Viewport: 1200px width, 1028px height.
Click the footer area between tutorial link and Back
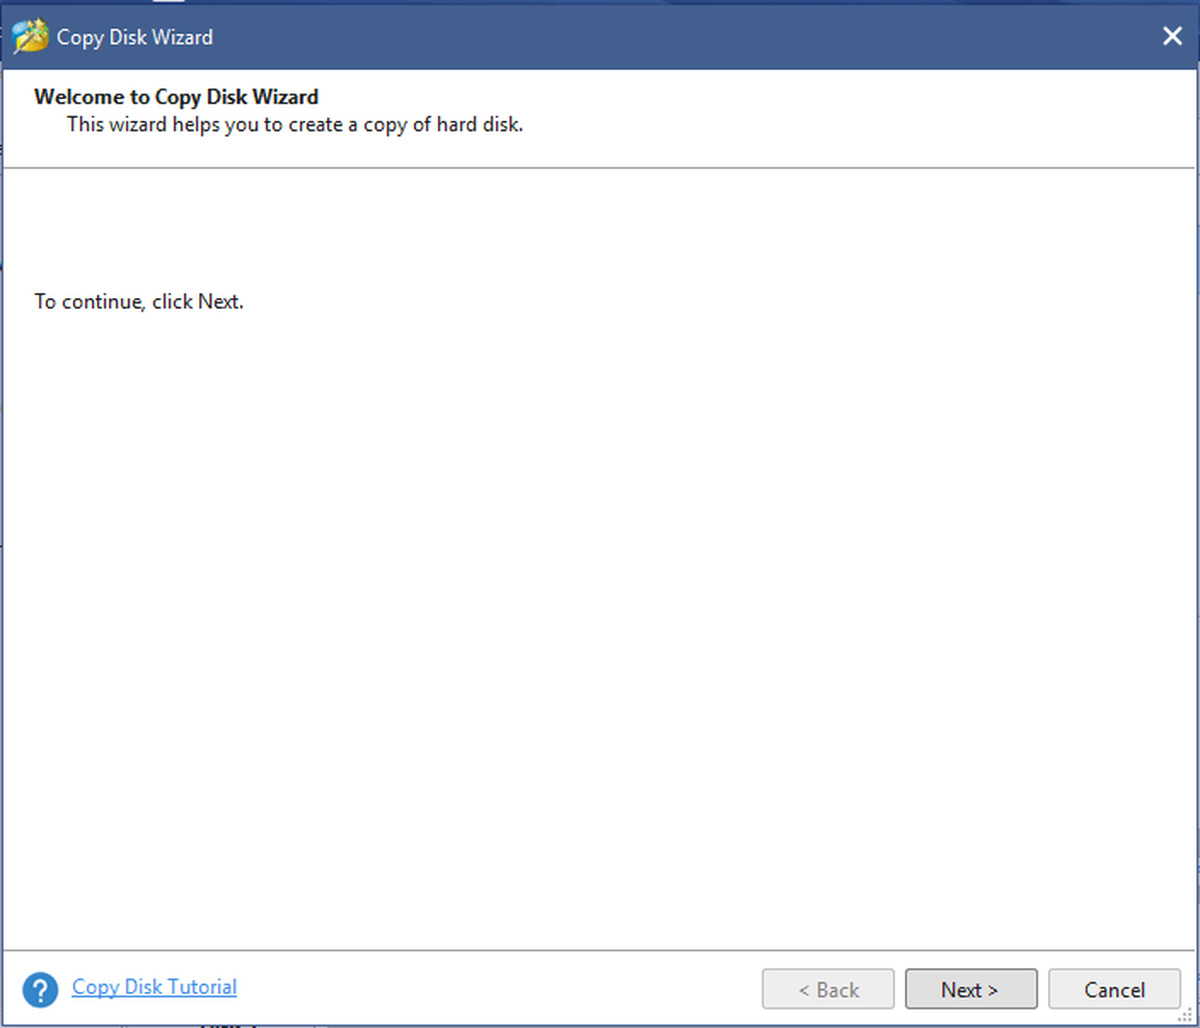[500, 989]
